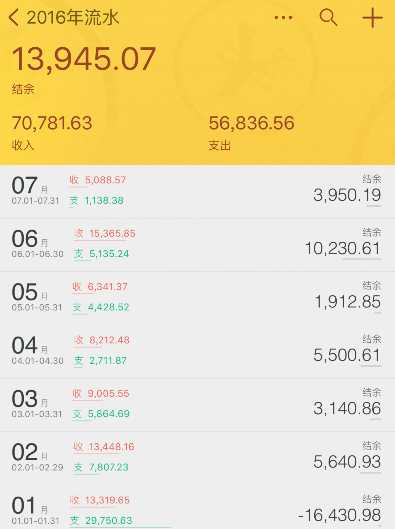Image resolution: width=395 pixels, height=529 pixels.
Task: Expand the 07 month row
Action: (197, 192)
